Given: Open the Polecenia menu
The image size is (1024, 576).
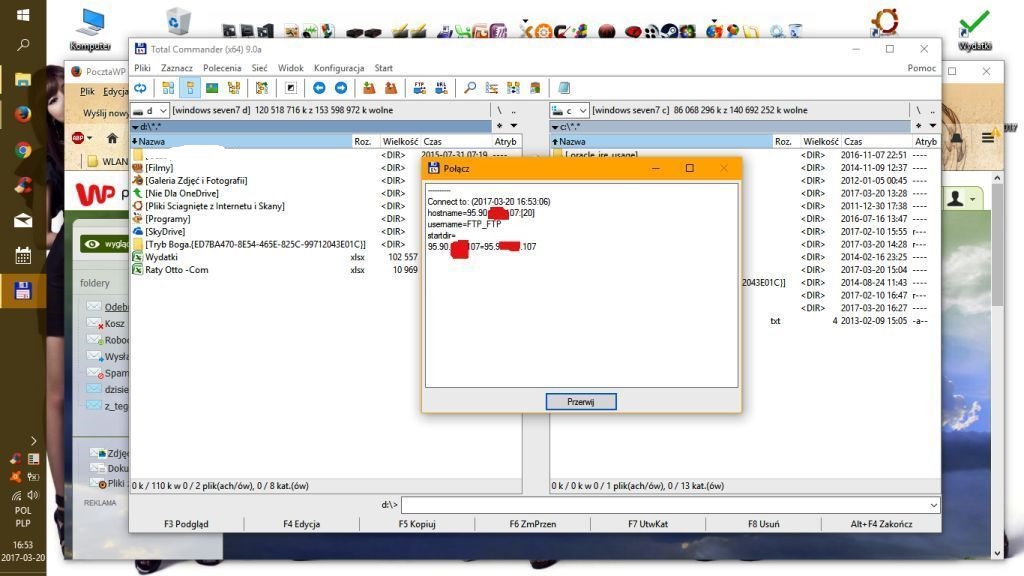Looking at the screenshot, I should point(222,68).
